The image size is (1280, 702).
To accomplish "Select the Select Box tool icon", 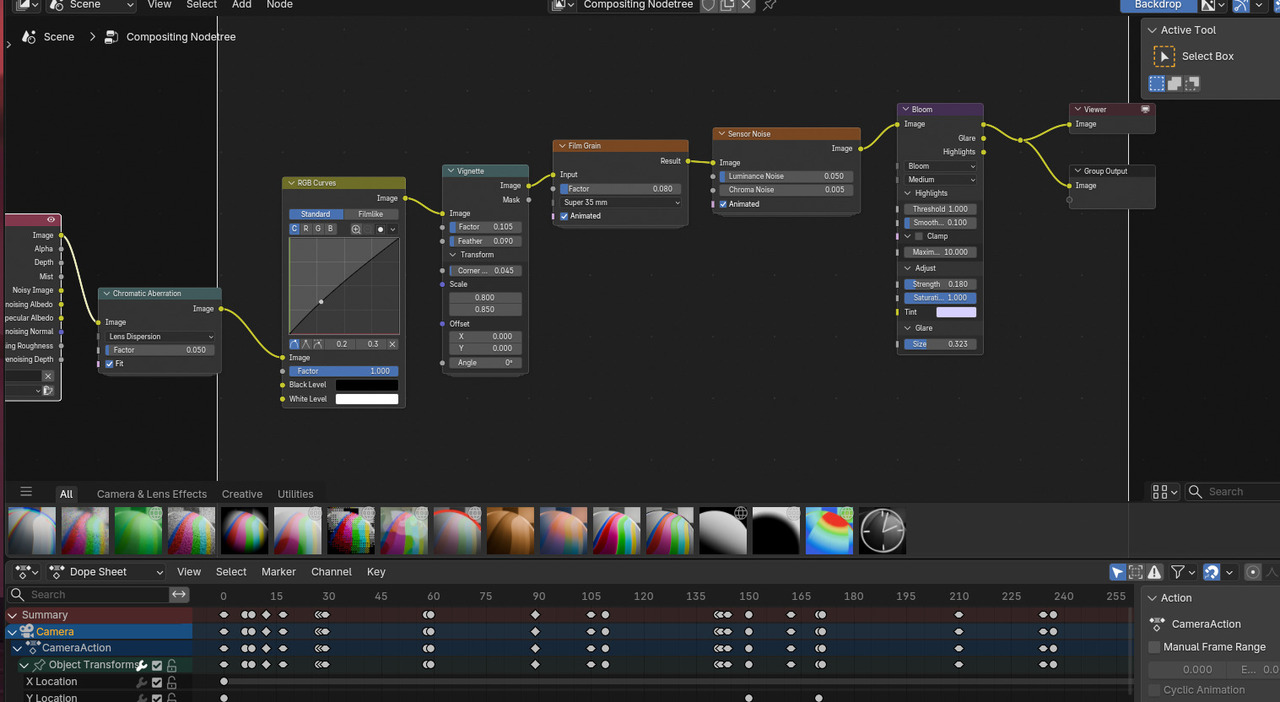I will click(x=1164, y=56).
